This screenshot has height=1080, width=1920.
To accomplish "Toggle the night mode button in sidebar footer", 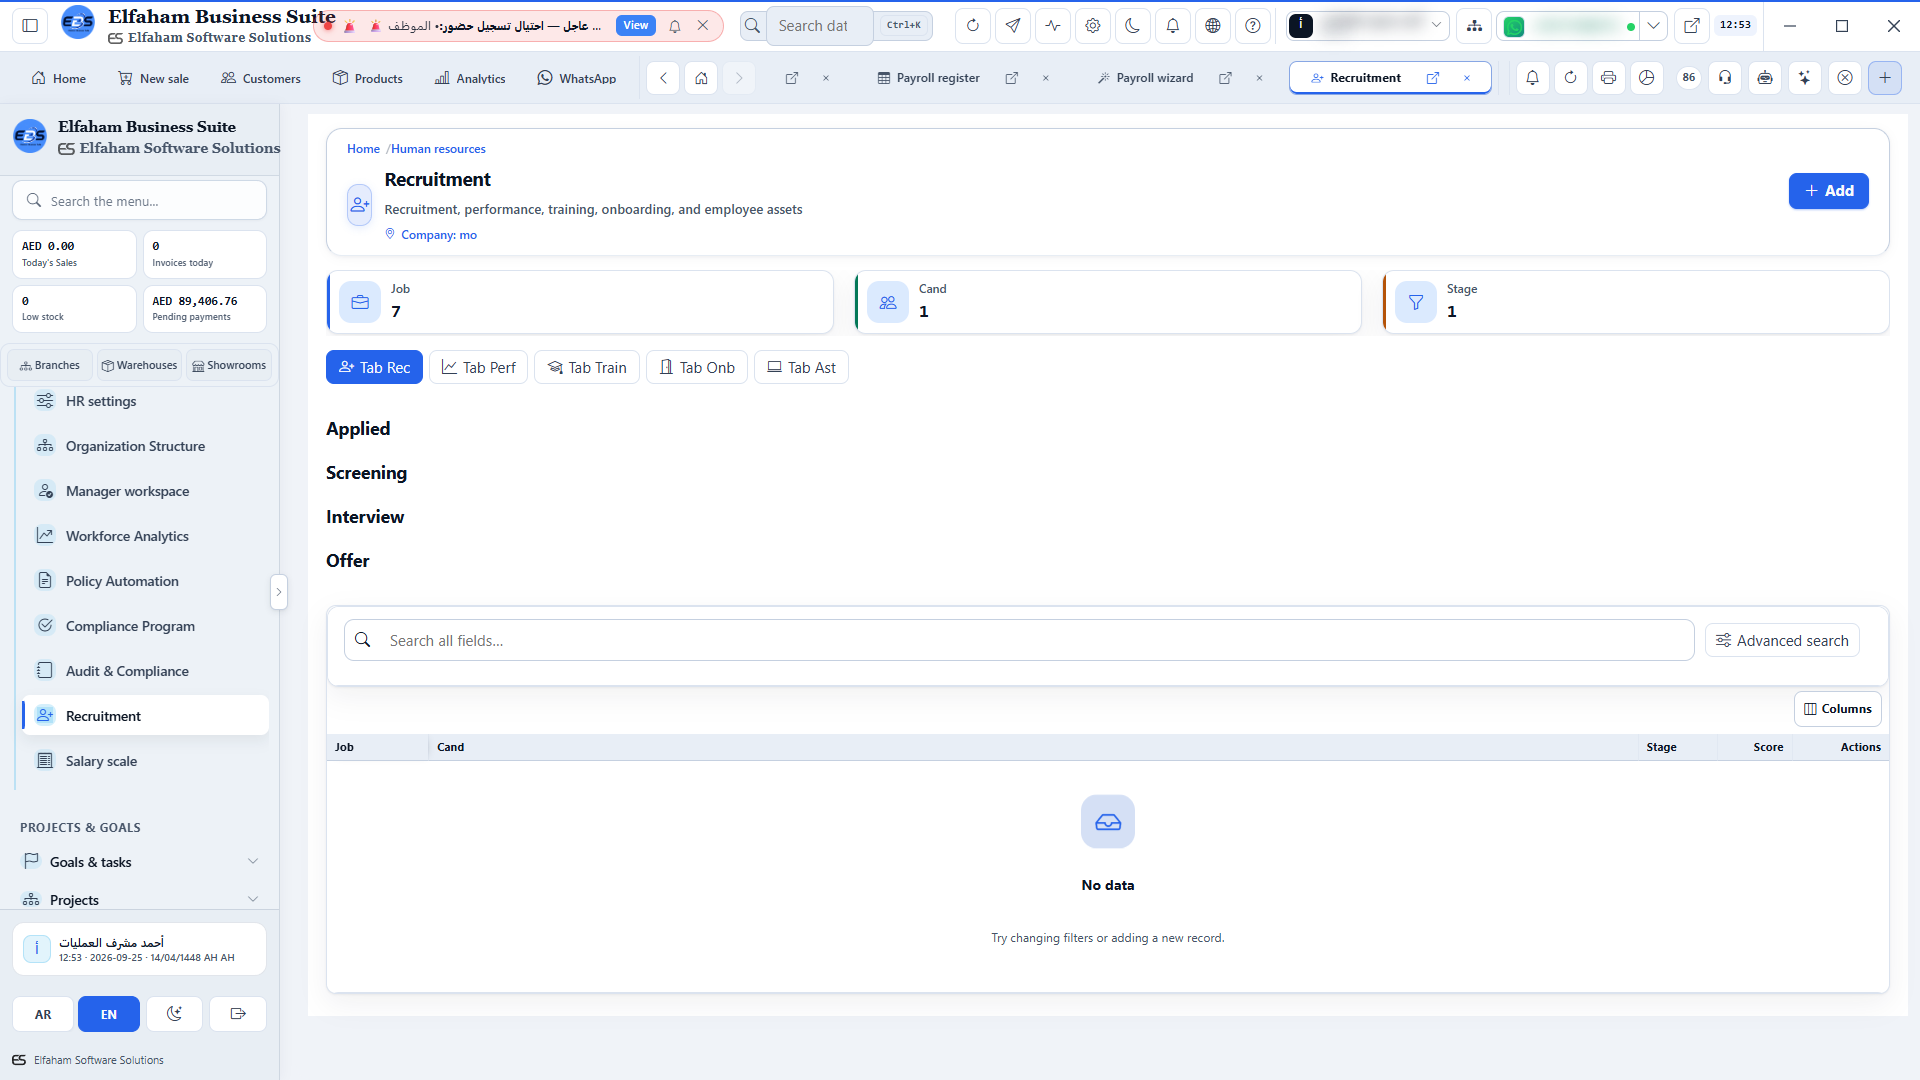I will [x=174, y=1014].
